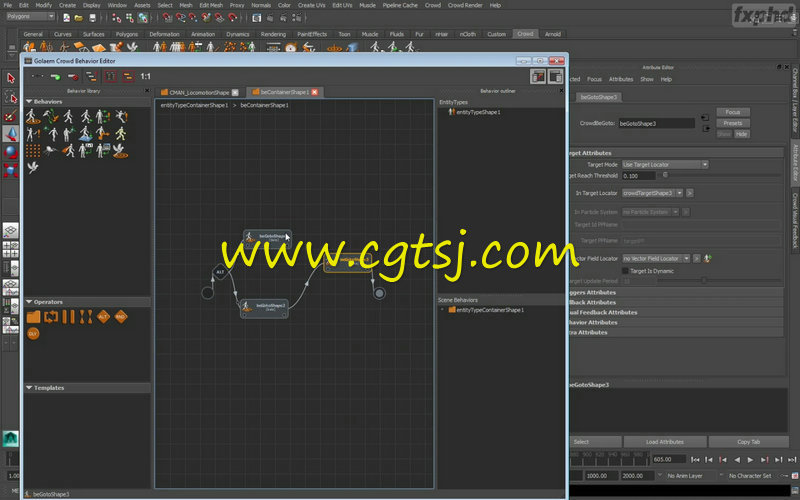
Task: Click the horizontal layout icon
Action: (128, 77)
